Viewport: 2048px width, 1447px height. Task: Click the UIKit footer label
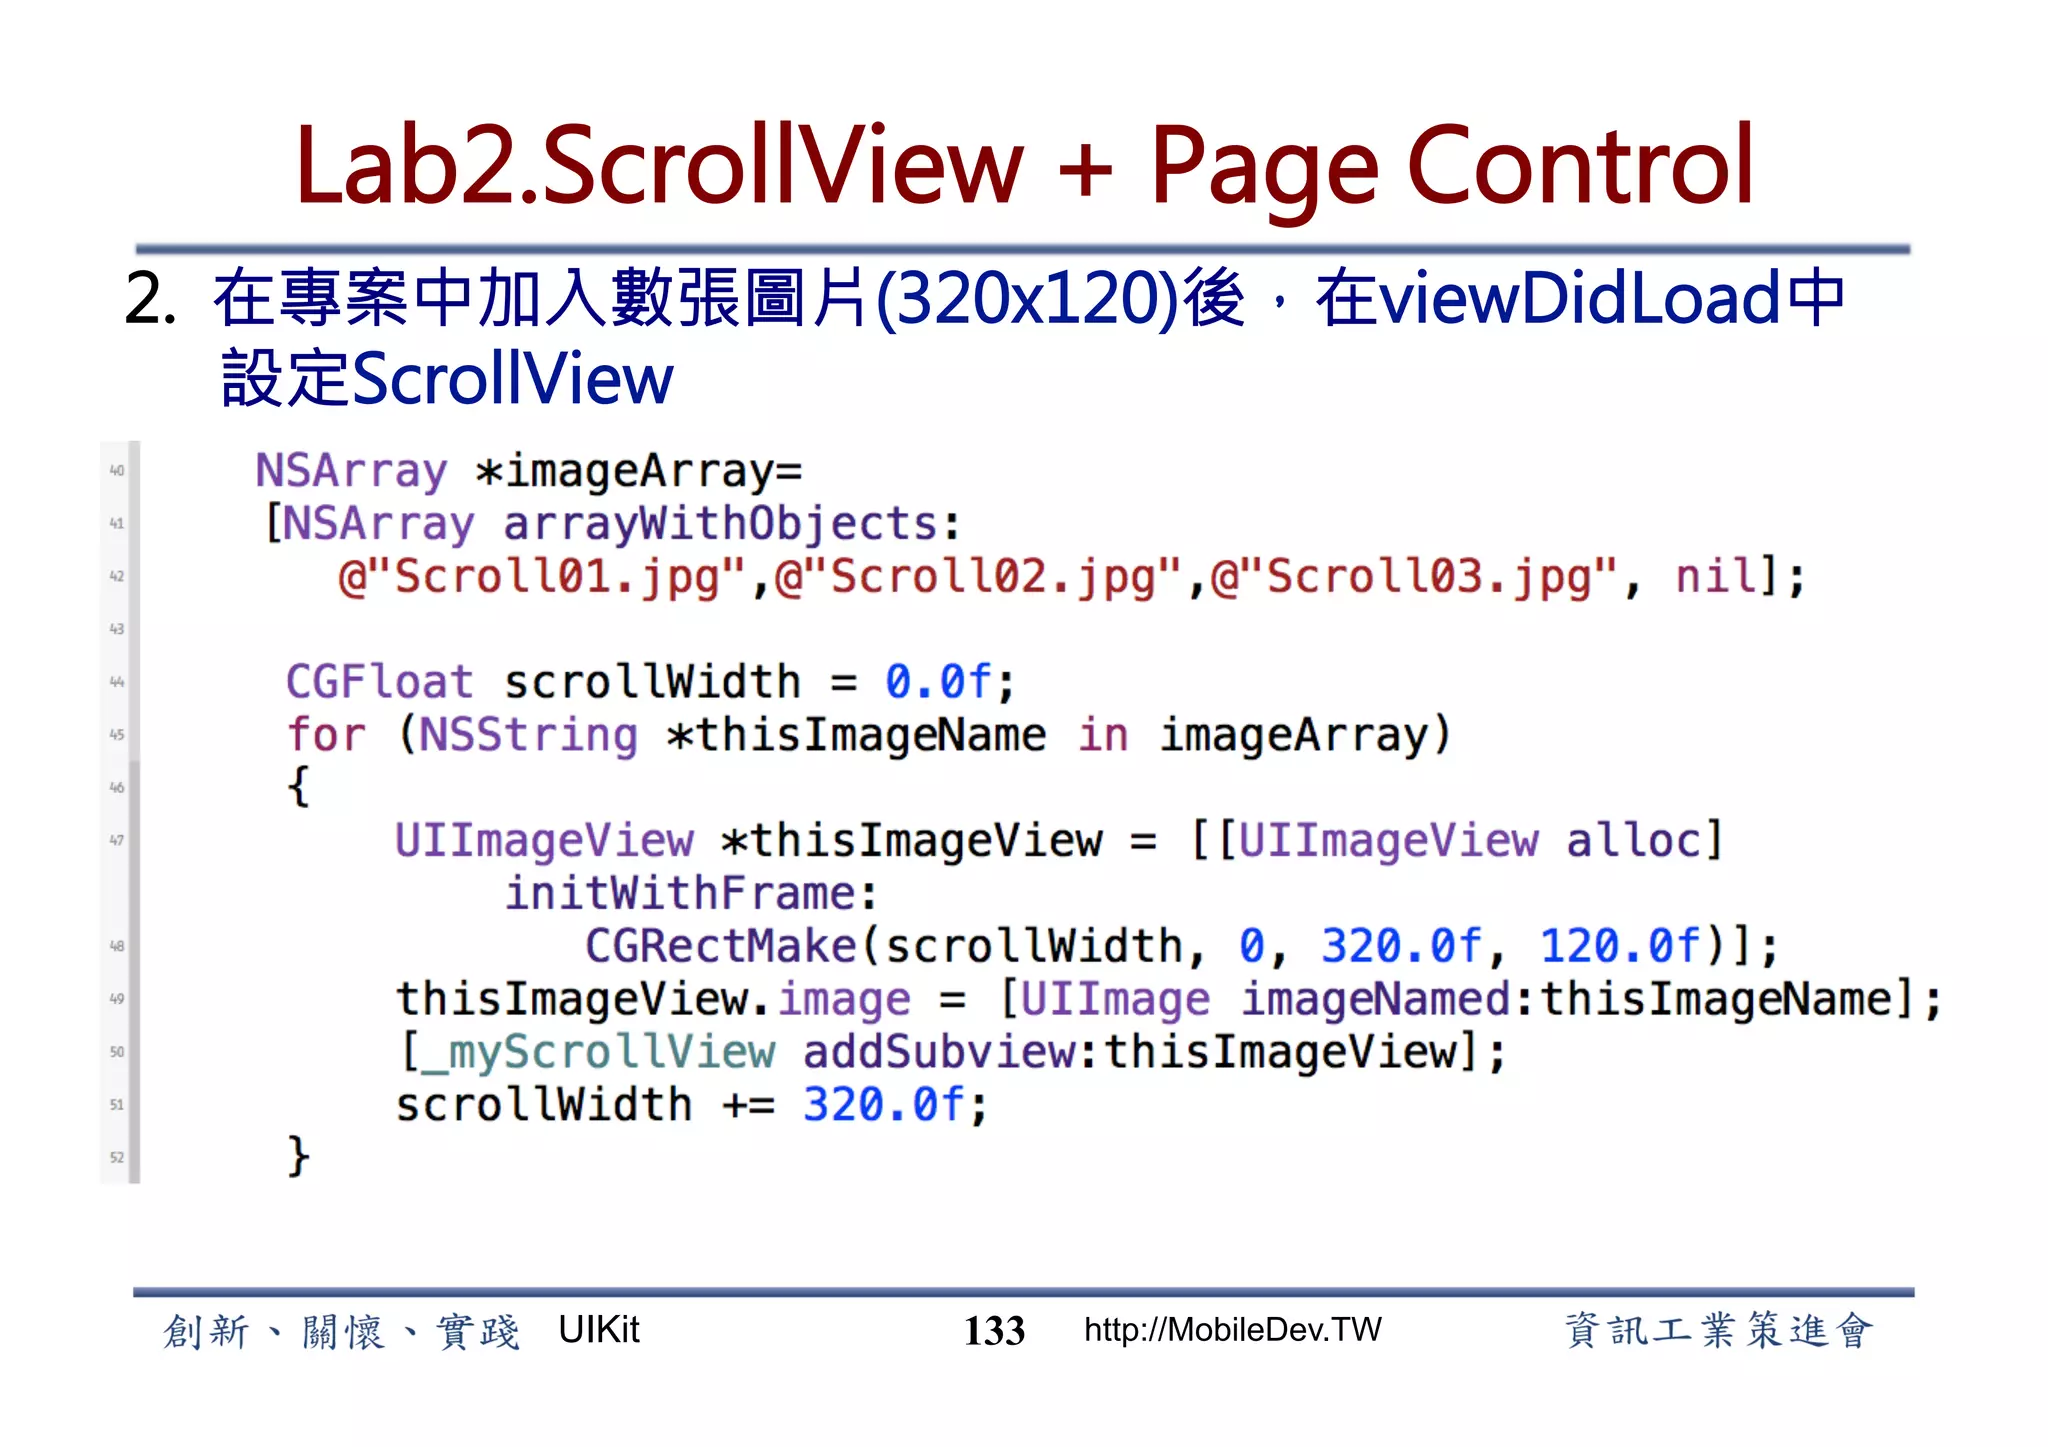(x=599, y=1330)
